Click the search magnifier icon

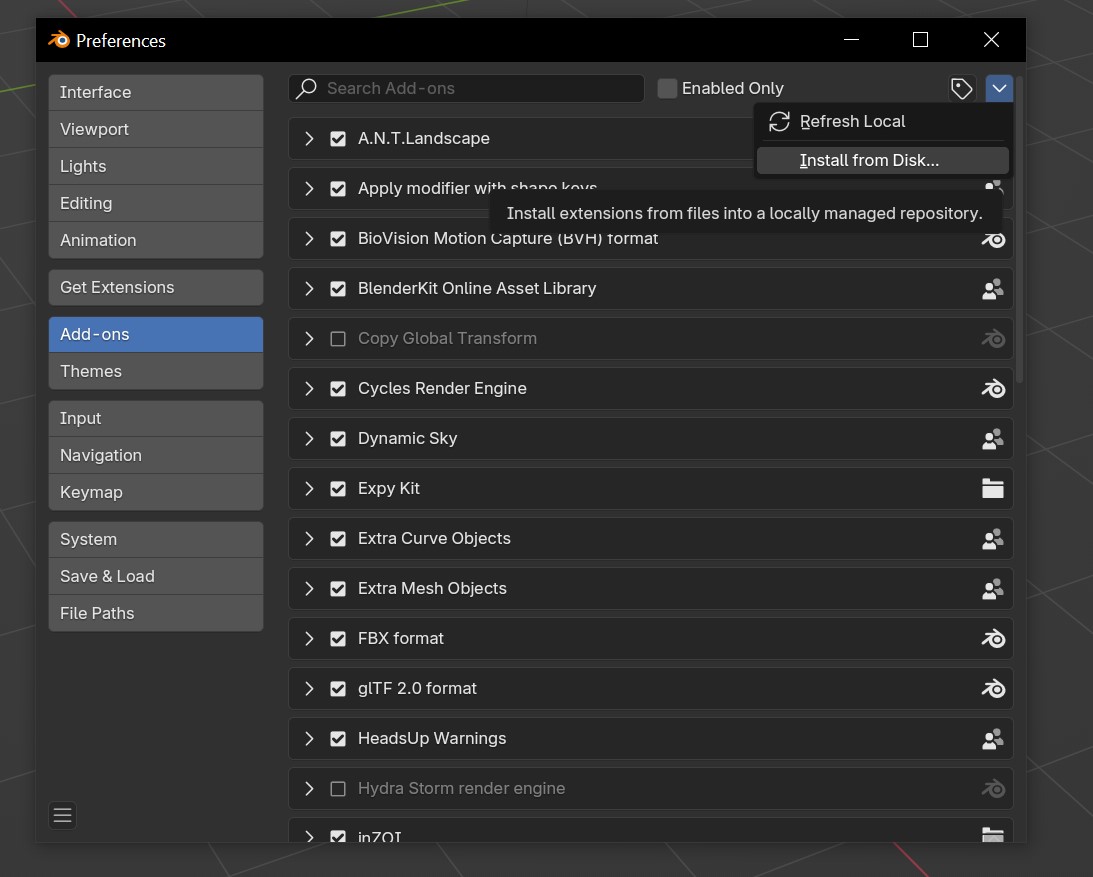pyautogui.click(x=306, y=89)
